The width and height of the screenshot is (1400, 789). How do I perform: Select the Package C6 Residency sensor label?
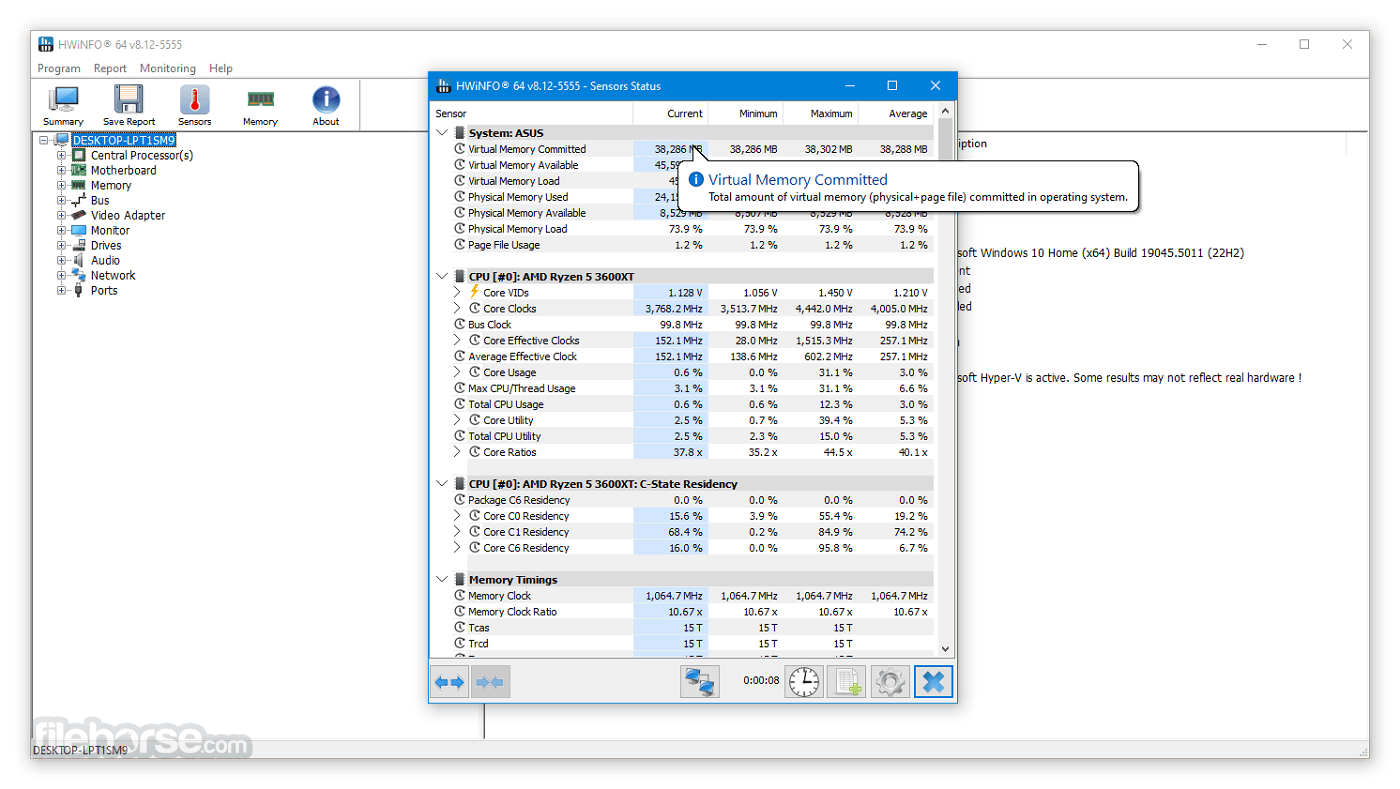click(519, 500)
